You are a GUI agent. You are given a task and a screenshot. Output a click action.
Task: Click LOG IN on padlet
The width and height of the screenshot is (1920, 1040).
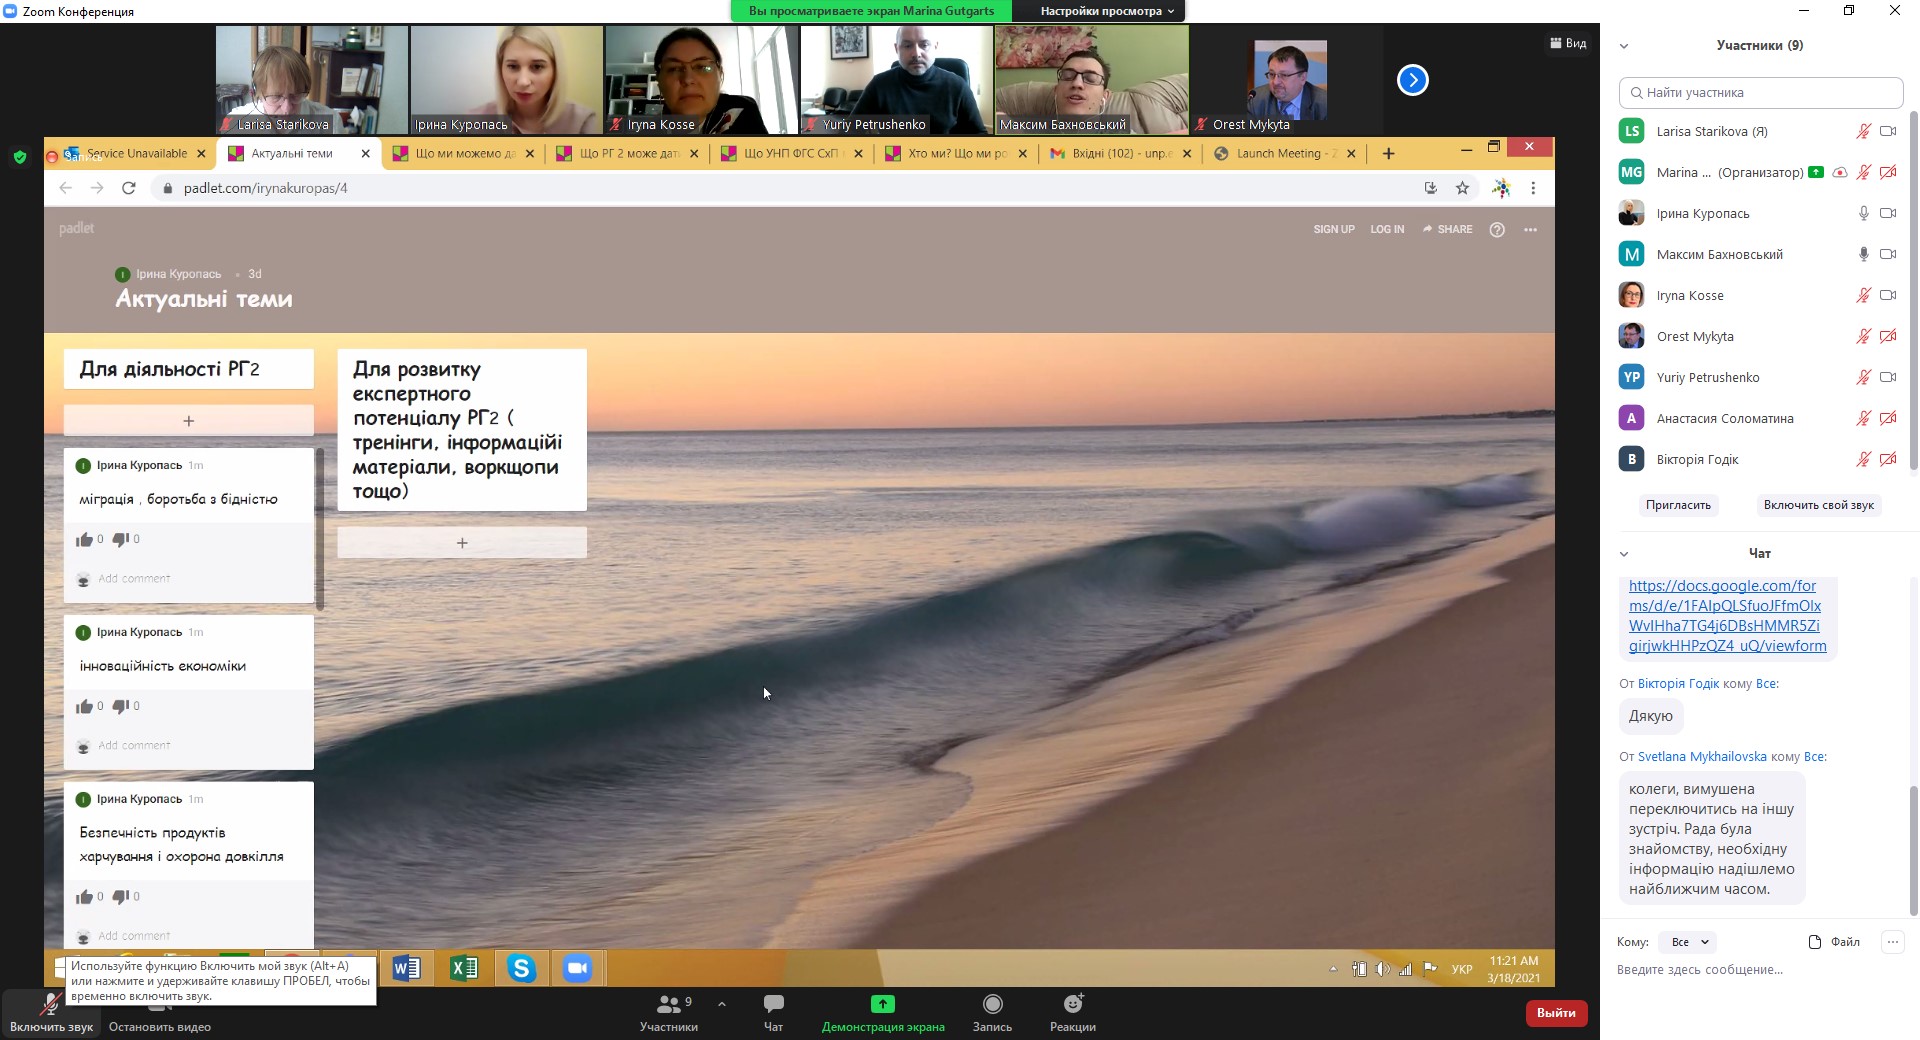[x=1387, y=230]
